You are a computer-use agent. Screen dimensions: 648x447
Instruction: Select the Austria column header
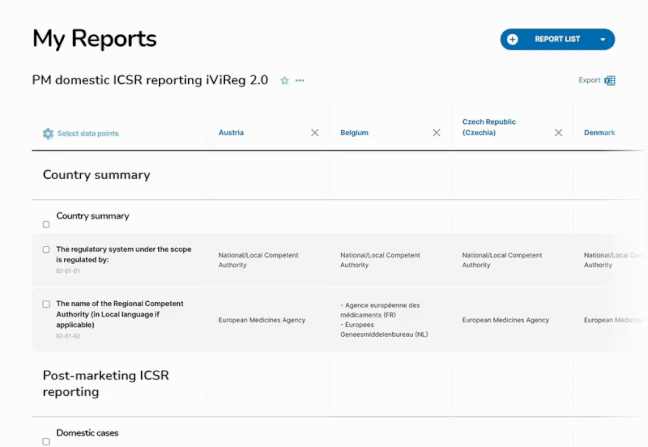pos(231,132)
